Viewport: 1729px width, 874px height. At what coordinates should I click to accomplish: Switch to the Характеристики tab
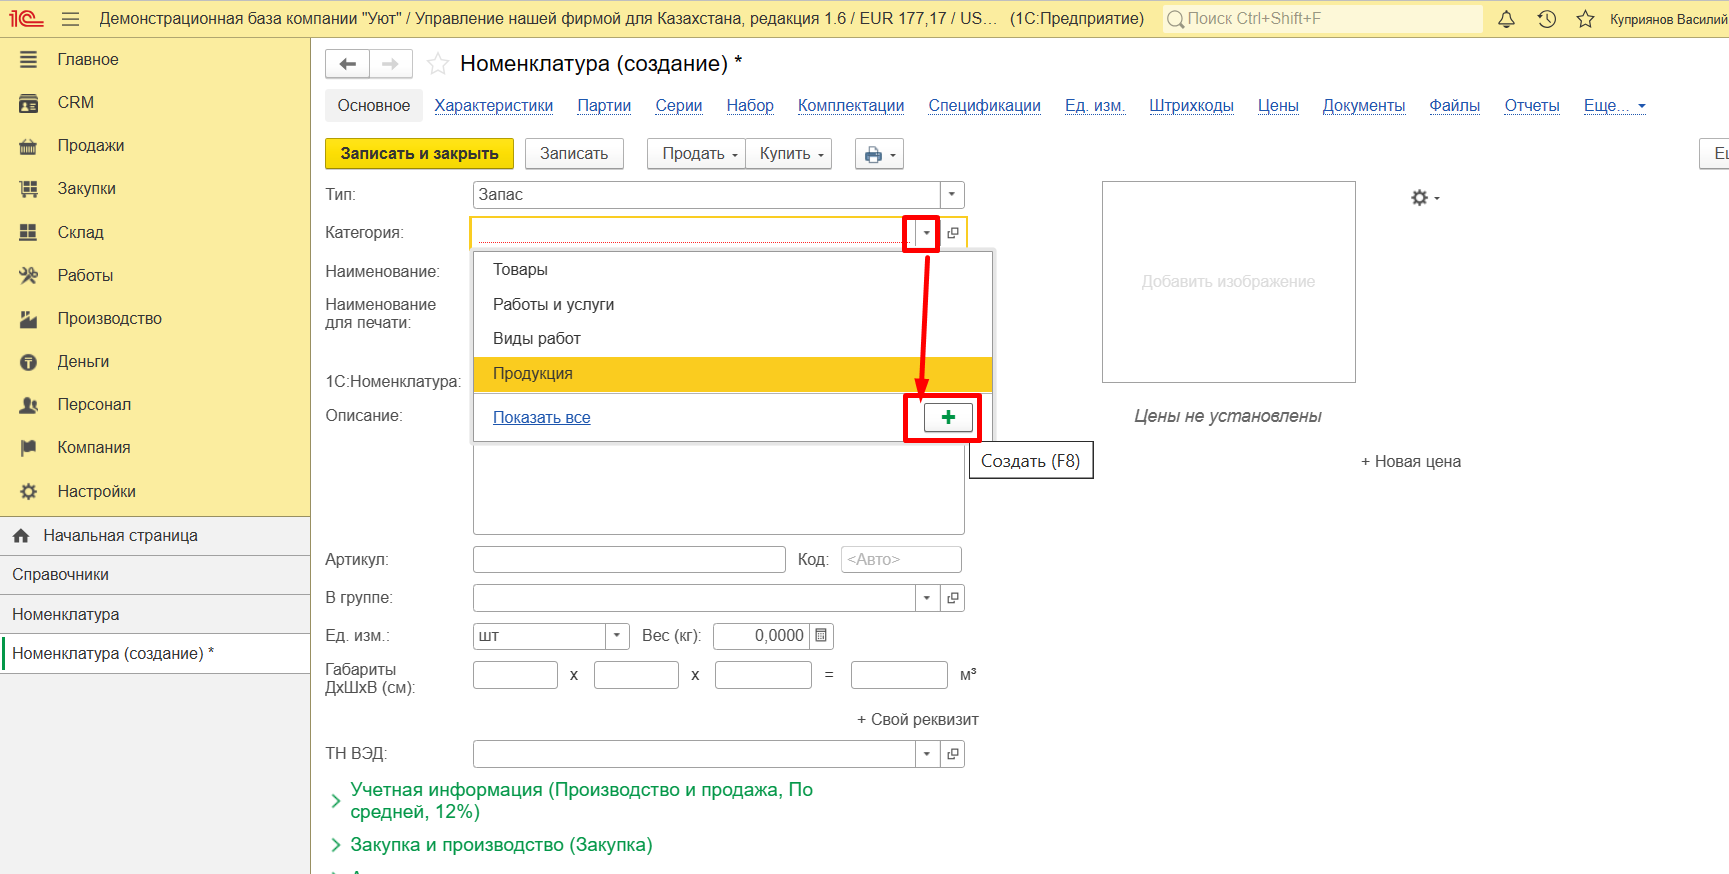coord(493,106)
